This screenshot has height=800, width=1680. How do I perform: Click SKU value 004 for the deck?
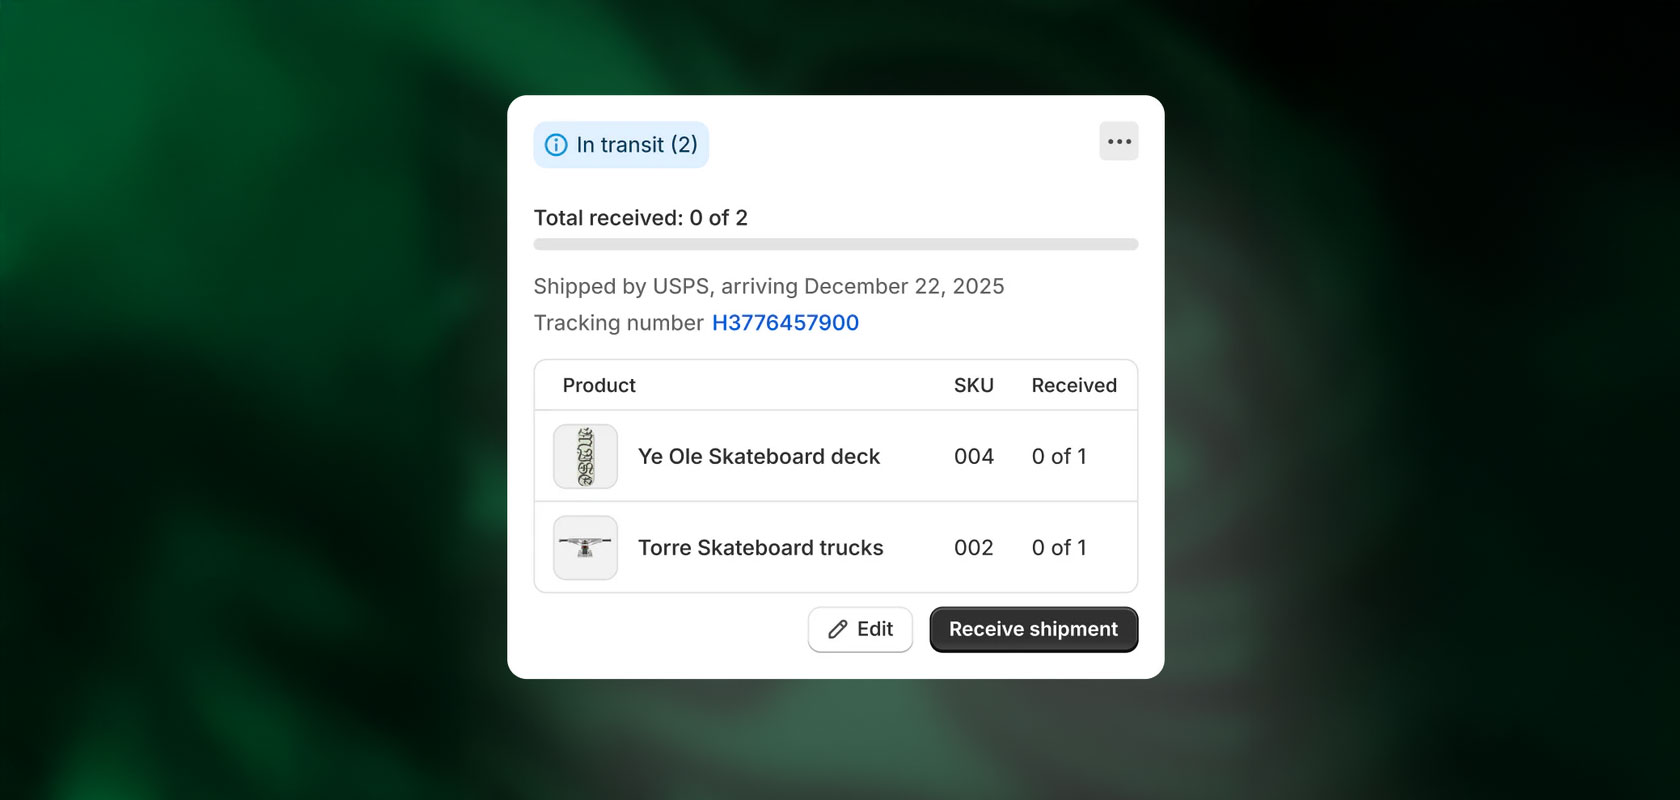click(973, 456)
